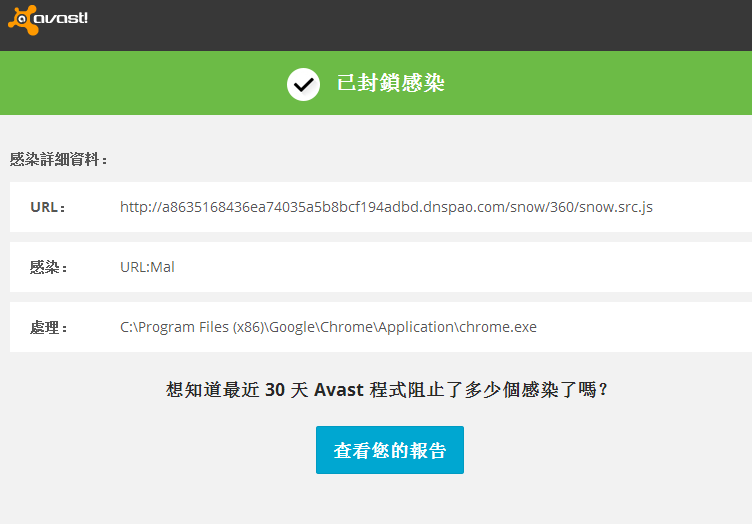Click the URL: row label
Viewport: 752px width, 524px height.
pyautogui.click(x=47, y=207)
